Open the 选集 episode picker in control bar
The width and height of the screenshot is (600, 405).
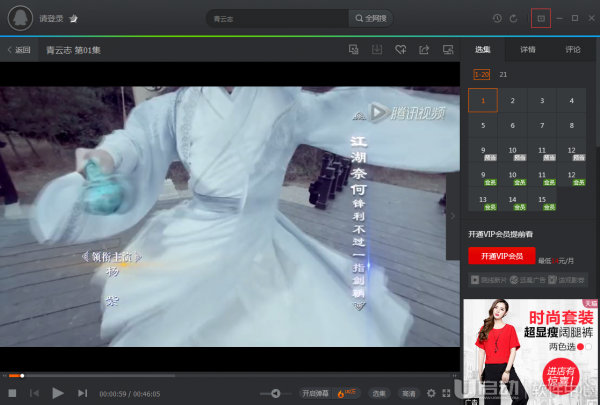(x=379, y=393)
